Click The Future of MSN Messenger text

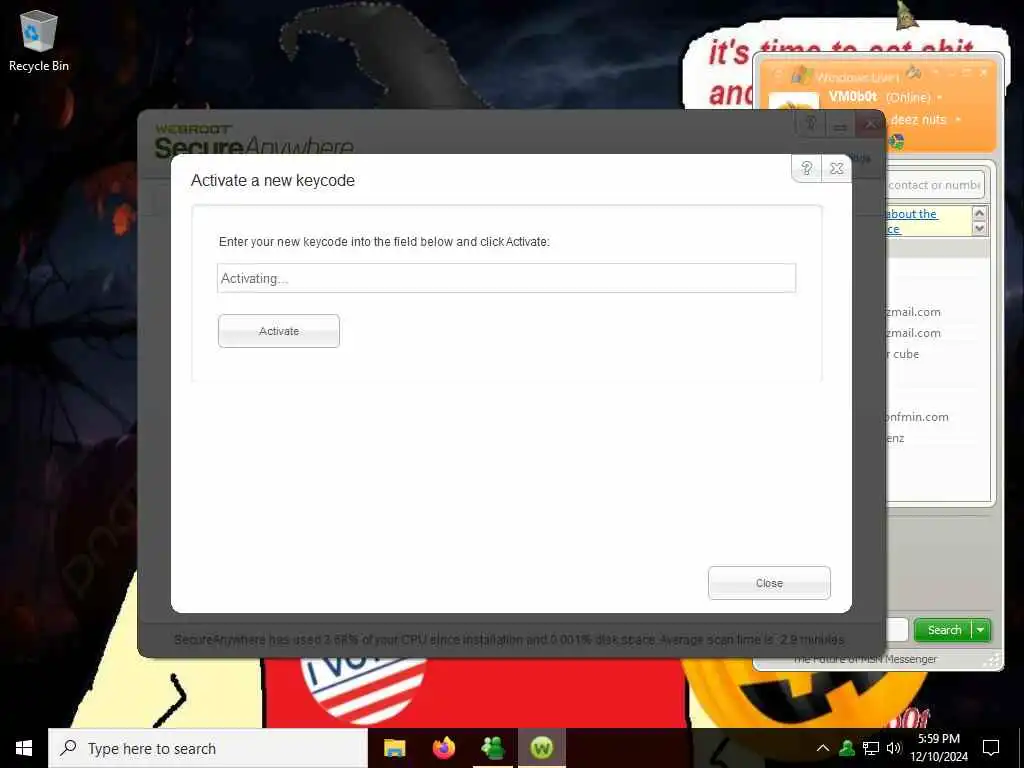865,660
